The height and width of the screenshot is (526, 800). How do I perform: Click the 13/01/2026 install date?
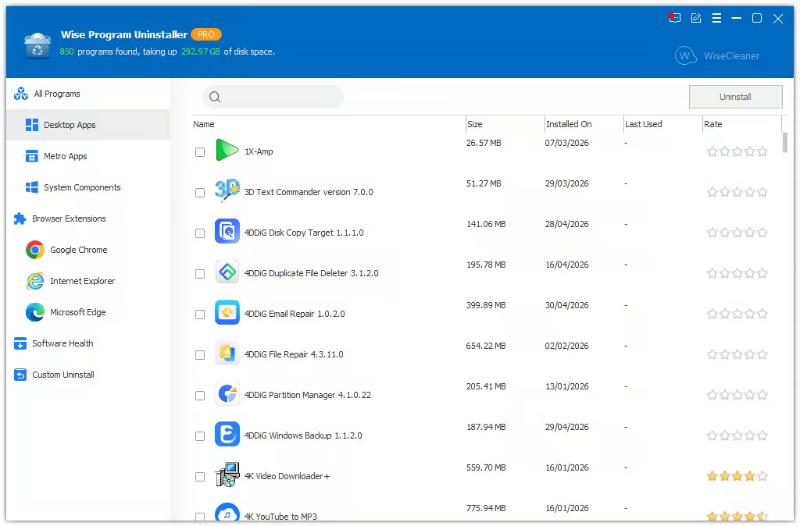pos(567,387)
